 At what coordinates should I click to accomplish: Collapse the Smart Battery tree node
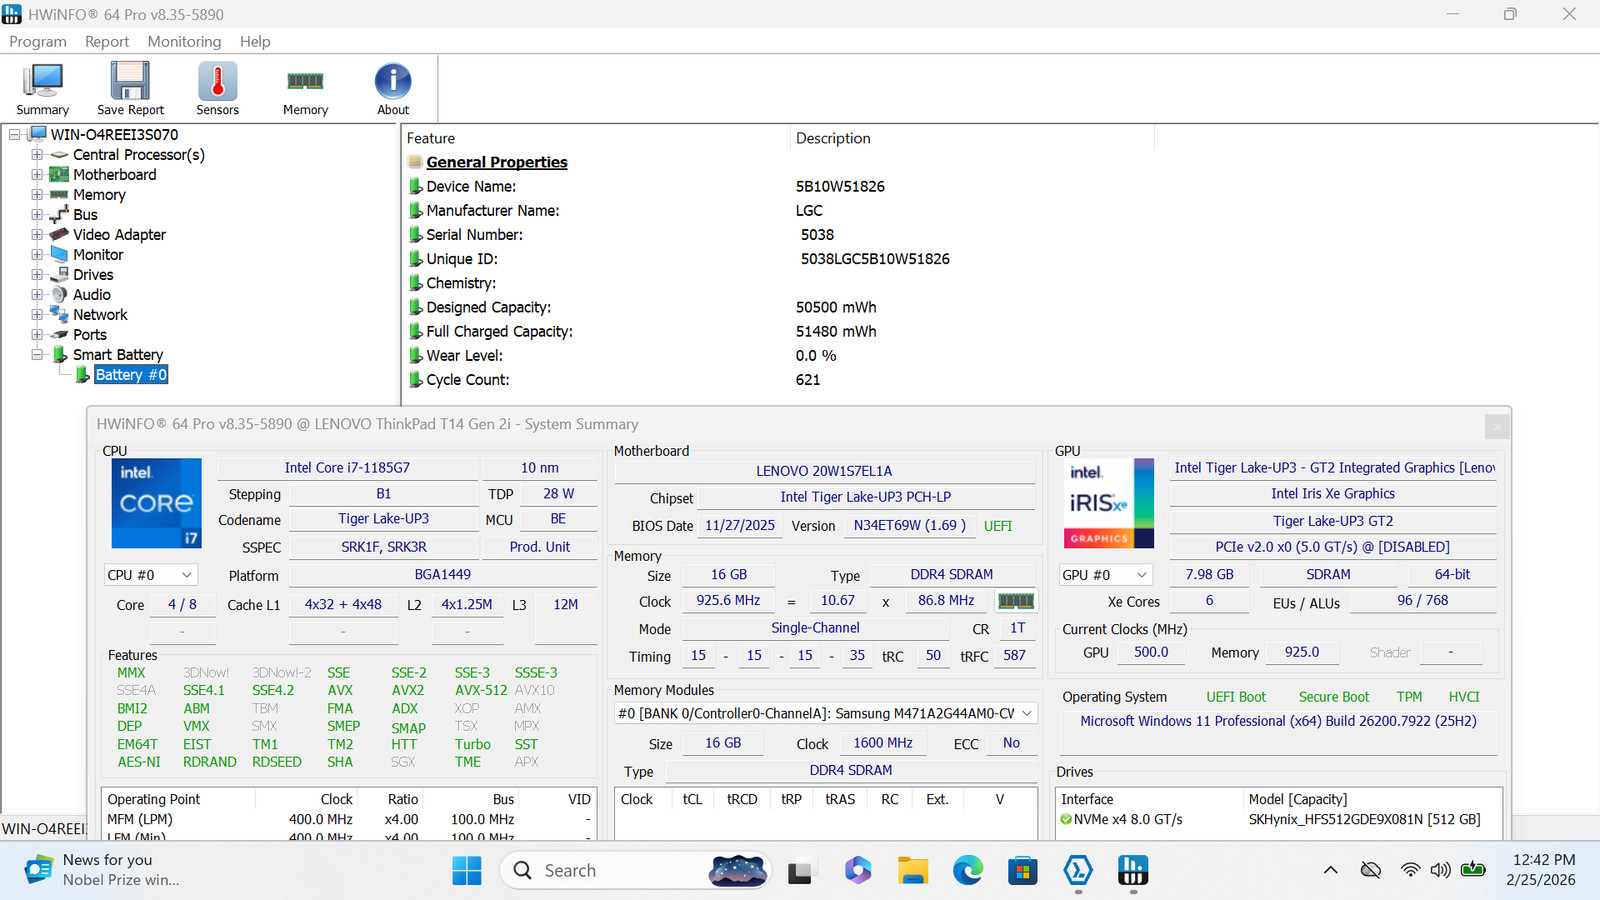click(x=37, y=355)
